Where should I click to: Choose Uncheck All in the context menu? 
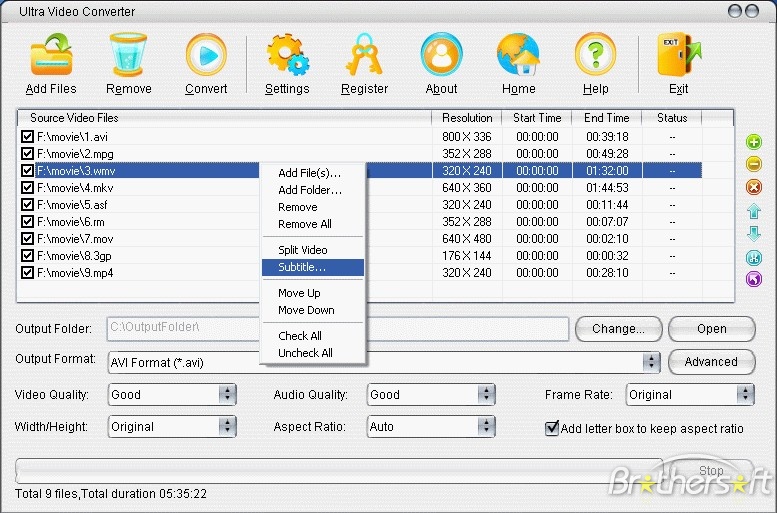[313, 353]
